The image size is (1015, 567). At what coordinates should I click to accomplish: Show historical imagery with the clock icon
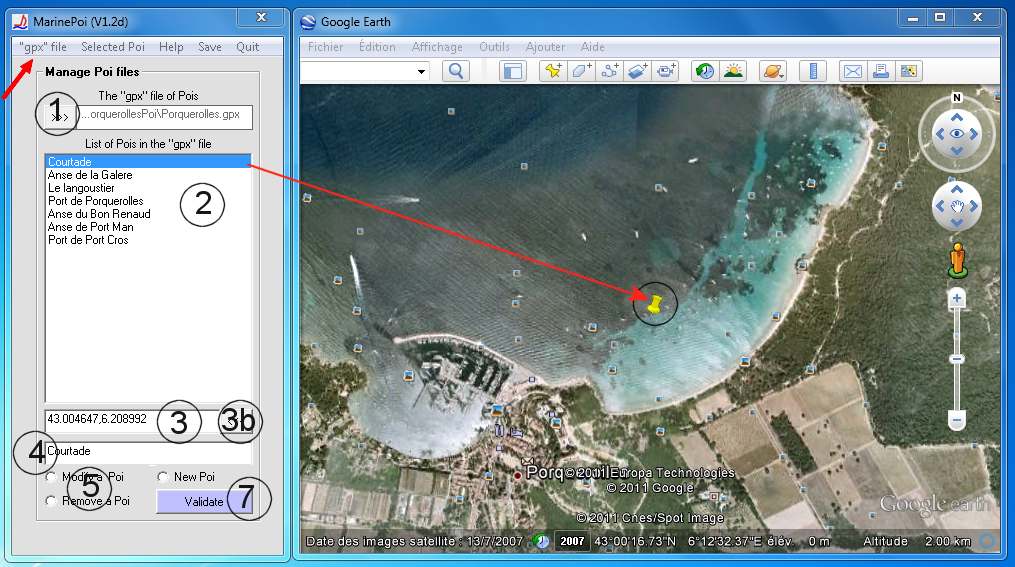tap(705, 71)
